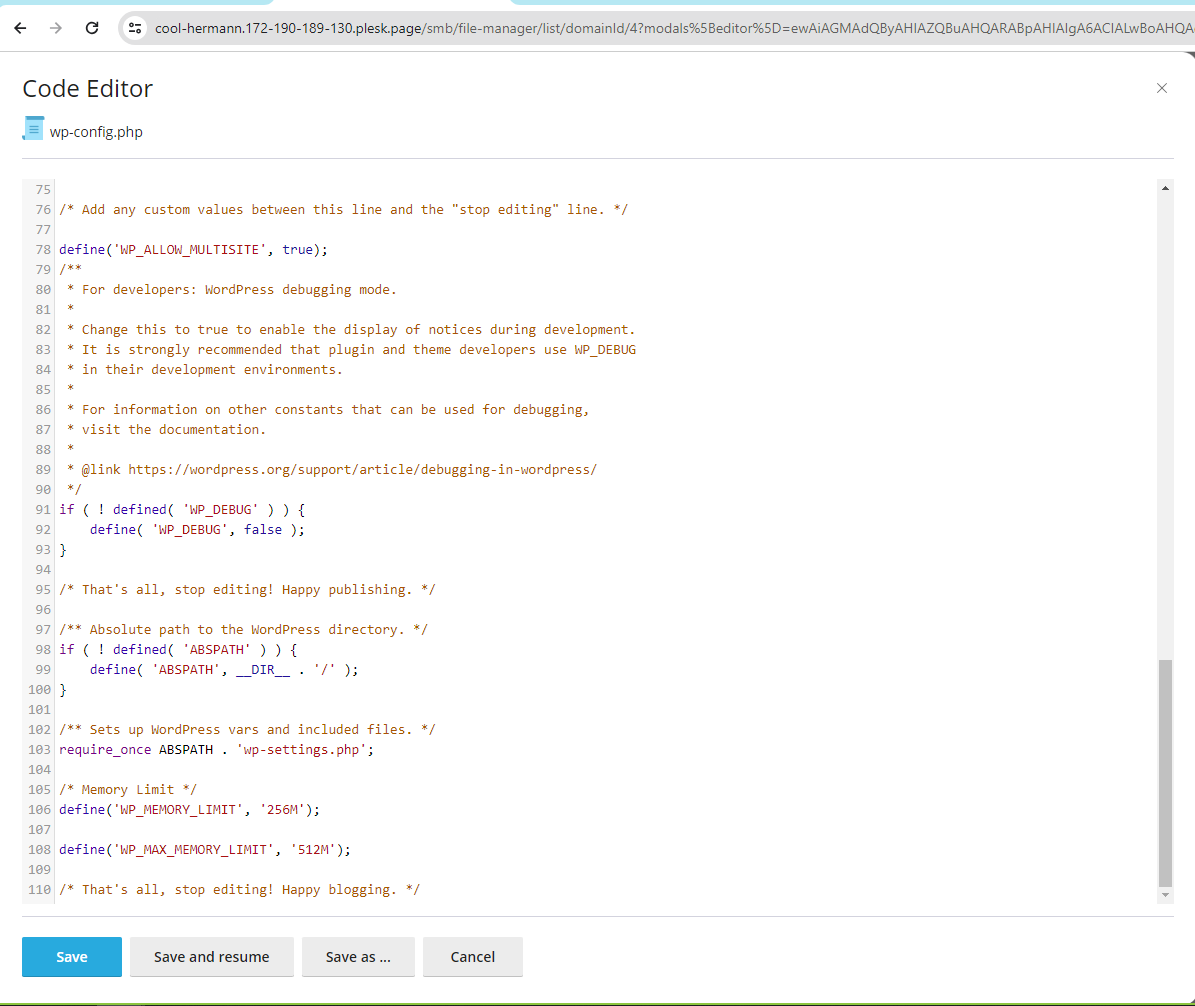
Task: Click line 86 'For information on' comment
Action: (328, 409)
